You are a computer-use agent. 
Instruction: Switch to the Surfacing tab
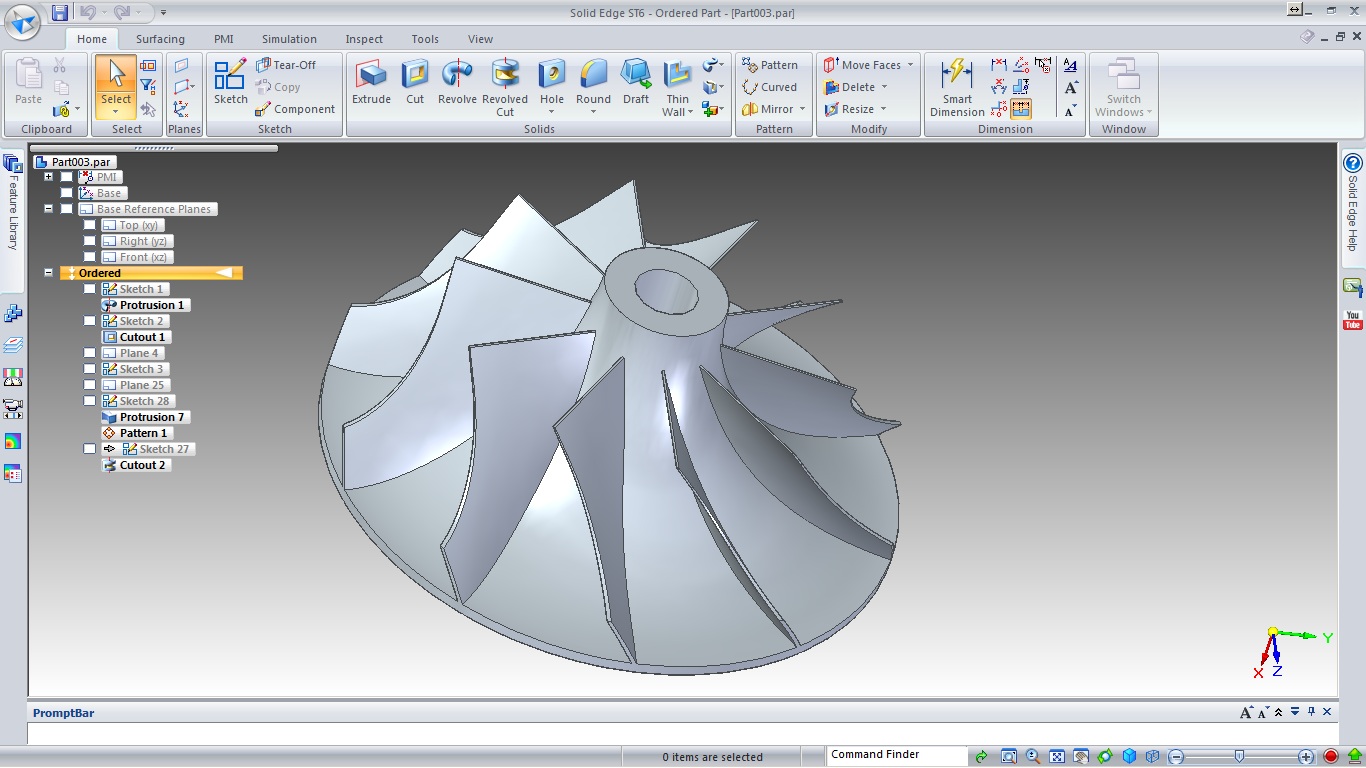click(160, 39)
